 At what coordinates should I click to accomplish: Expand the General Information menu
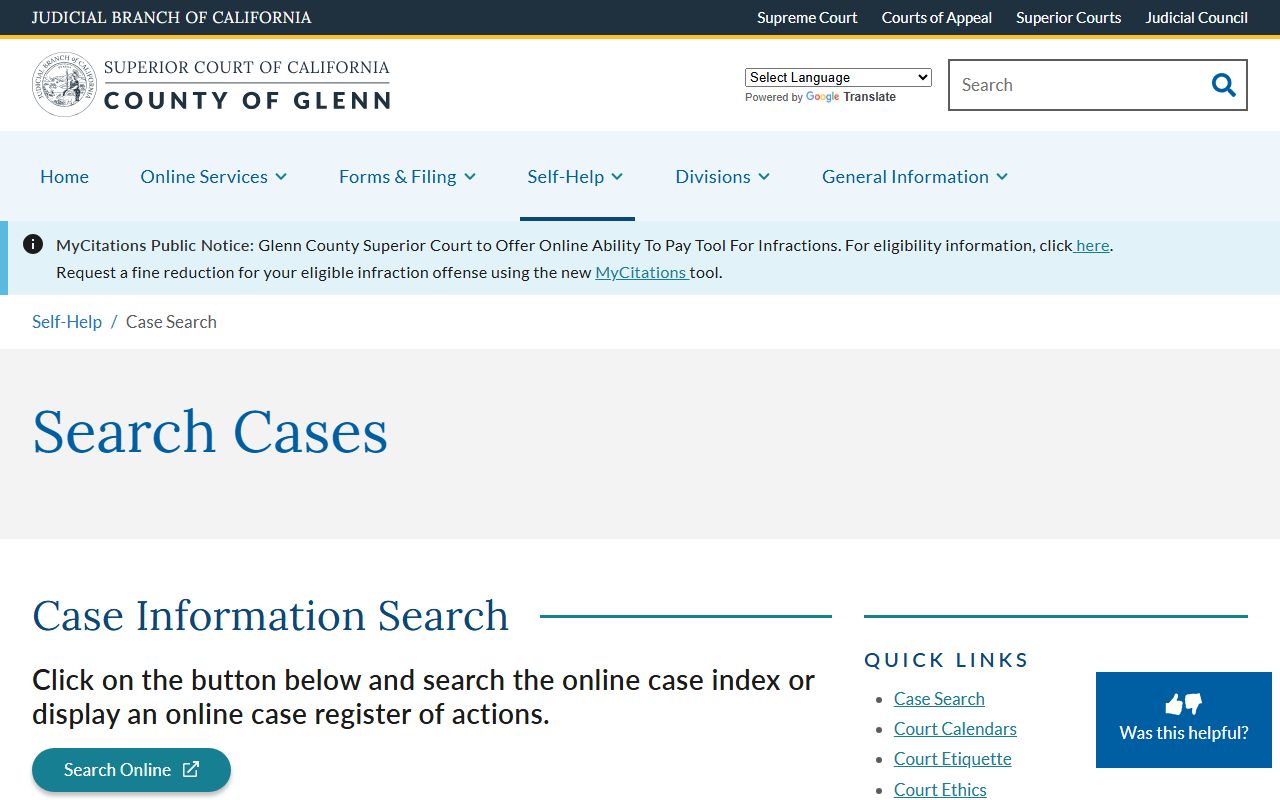click(x=914, y=176)
